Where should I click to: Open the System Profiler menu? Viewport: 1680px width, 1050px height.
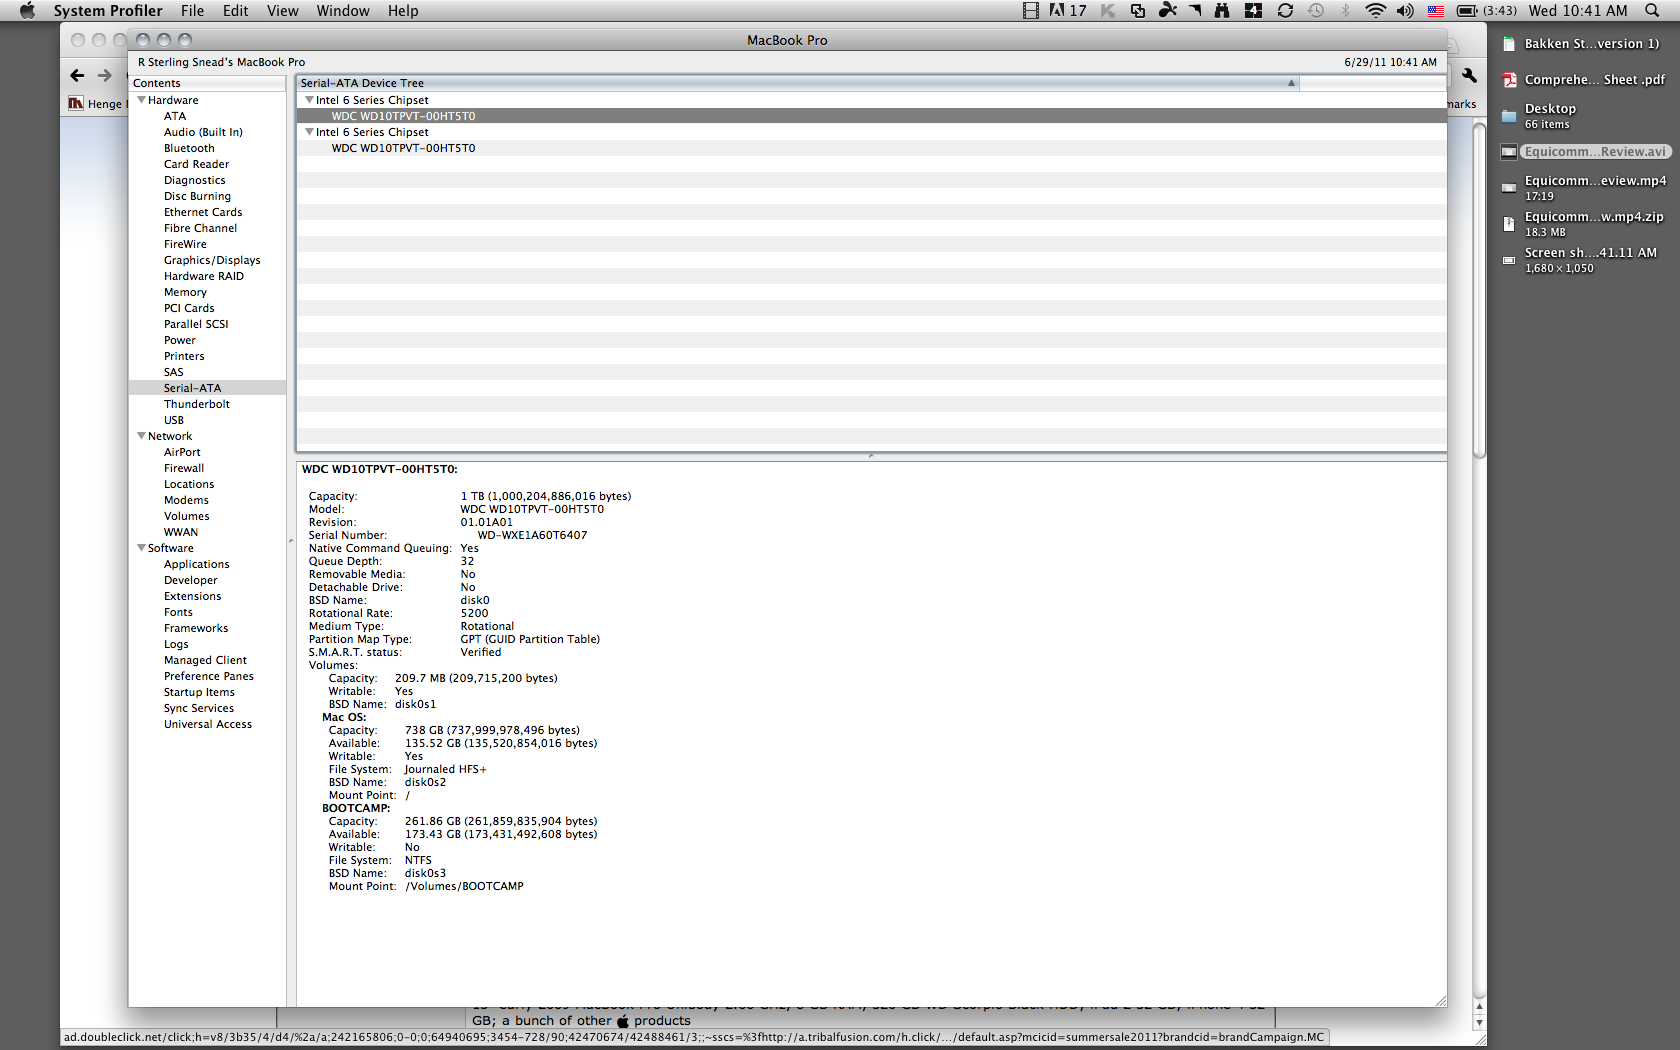pyautogui.click(x=108, y=10)
